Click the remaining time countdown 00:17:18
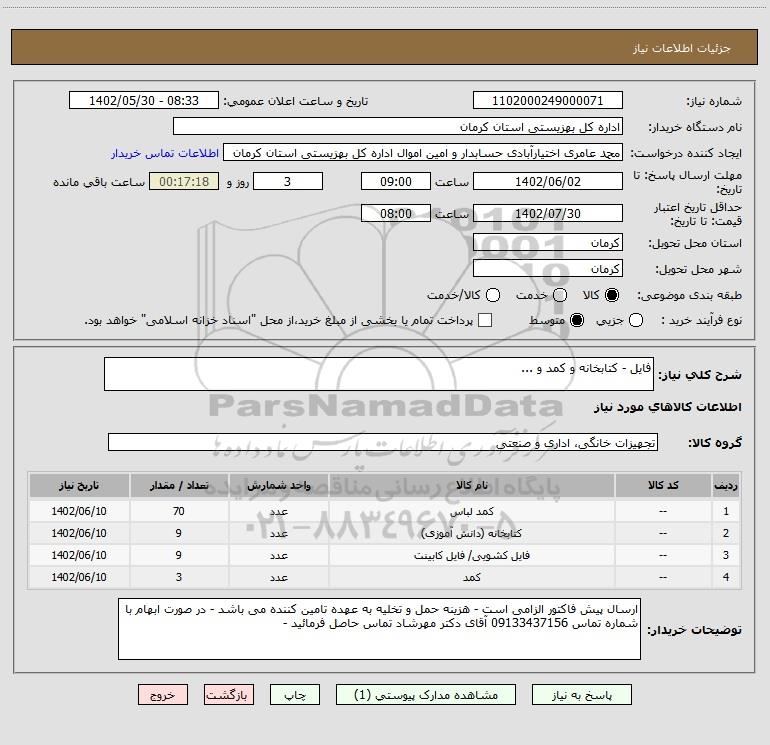770x745 pixels. [184, 181]
